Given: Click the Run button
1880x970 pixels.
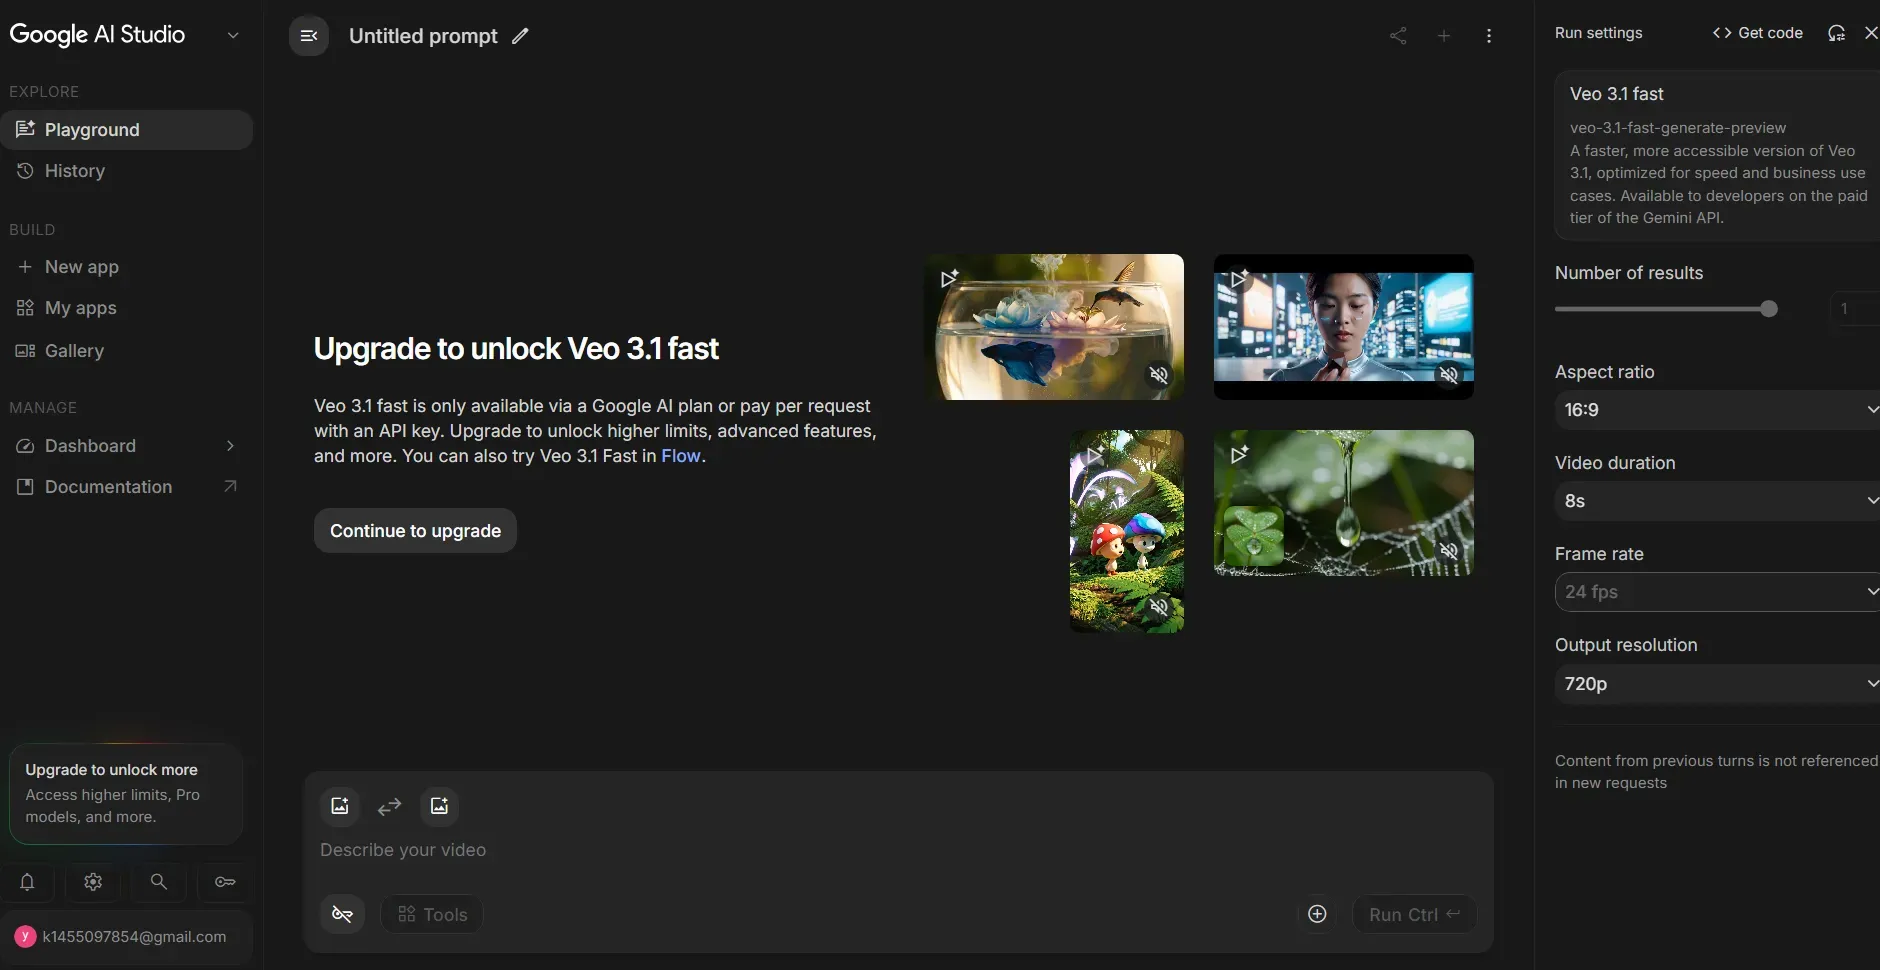Looking at the screenshot, I should (1414, 914).
